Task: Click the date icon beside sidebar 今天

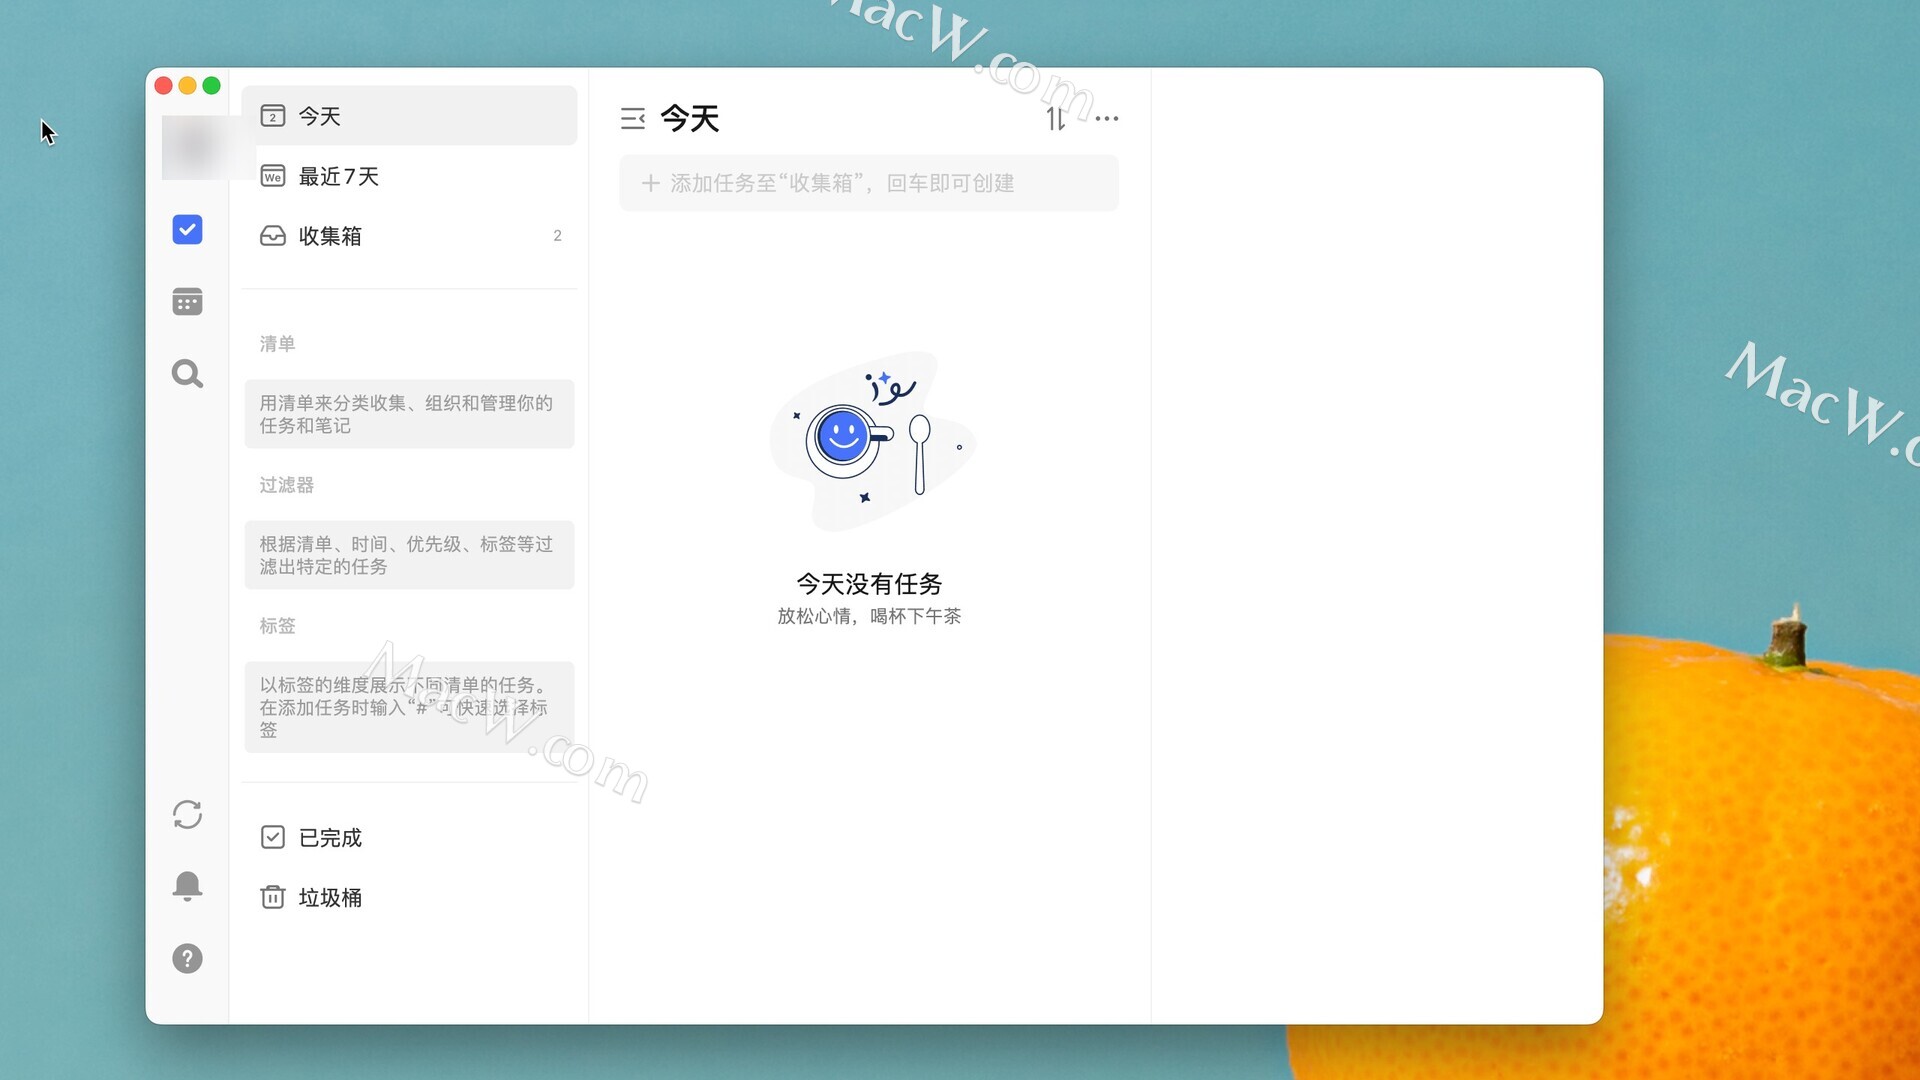Action: (x=273, y=116)
